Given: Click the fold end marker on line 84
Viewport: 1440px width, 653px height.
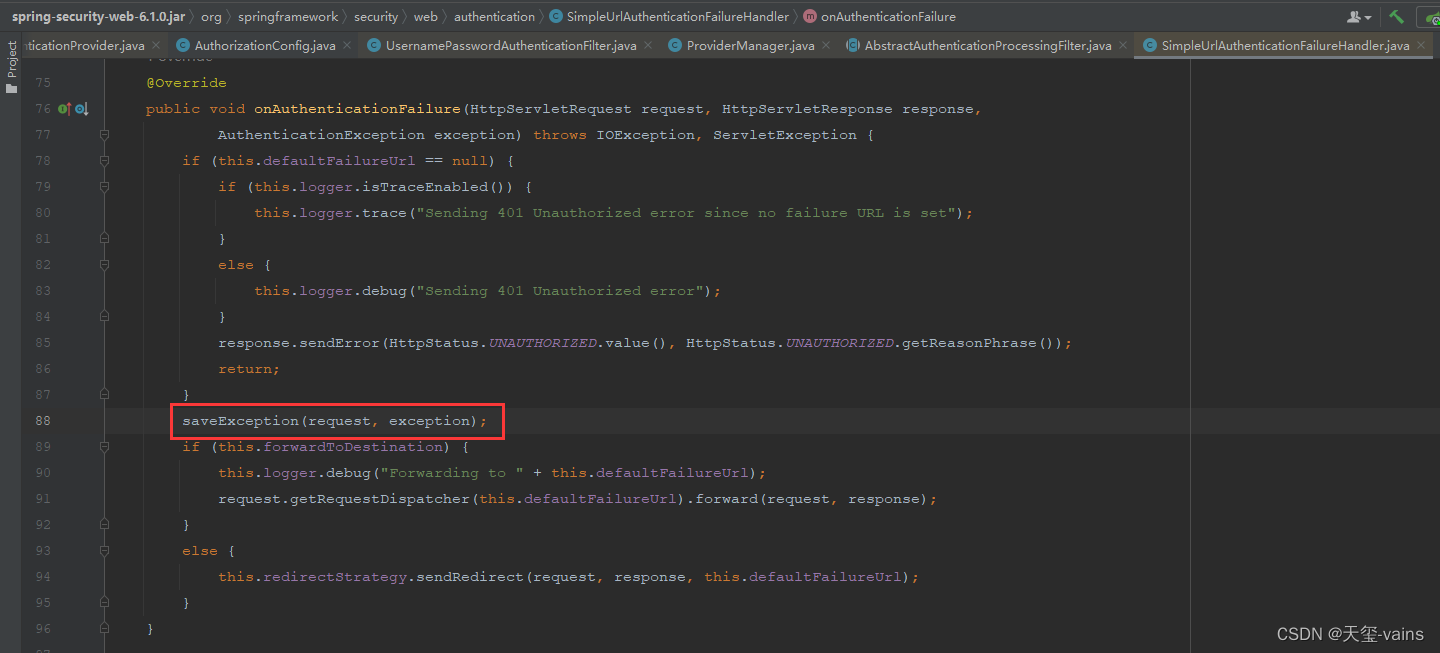Looking at the screenshot, I should [x=104, y=317].
